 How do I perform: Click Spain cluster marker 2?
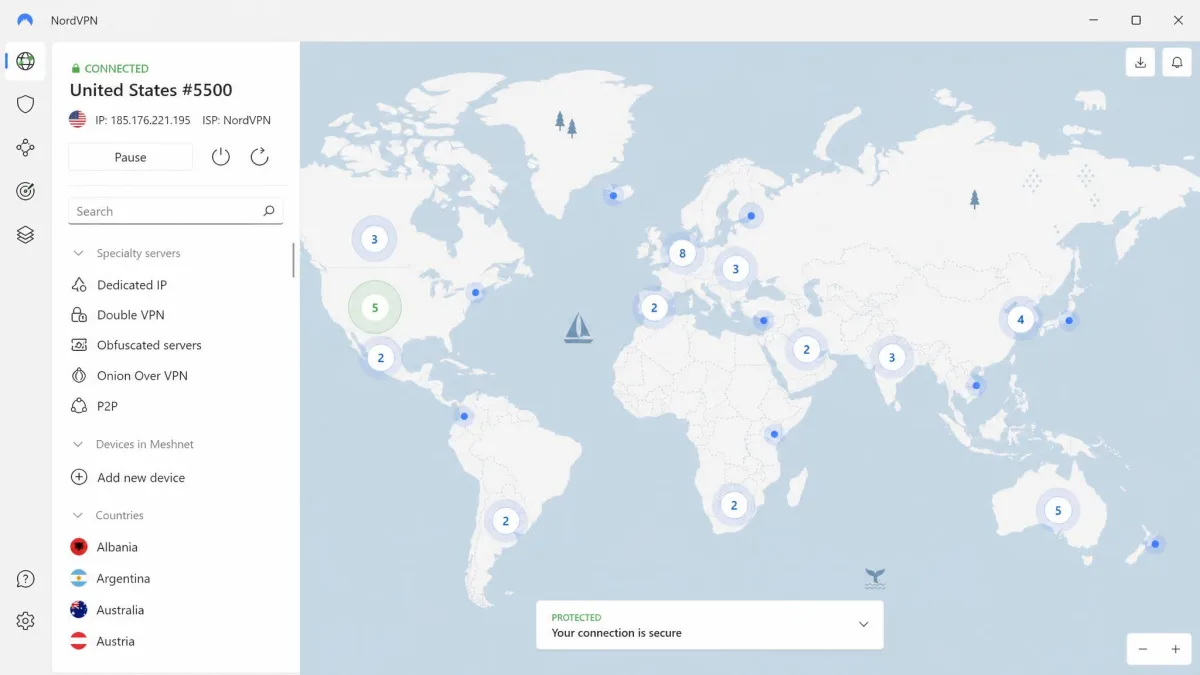tap(654, 307)
